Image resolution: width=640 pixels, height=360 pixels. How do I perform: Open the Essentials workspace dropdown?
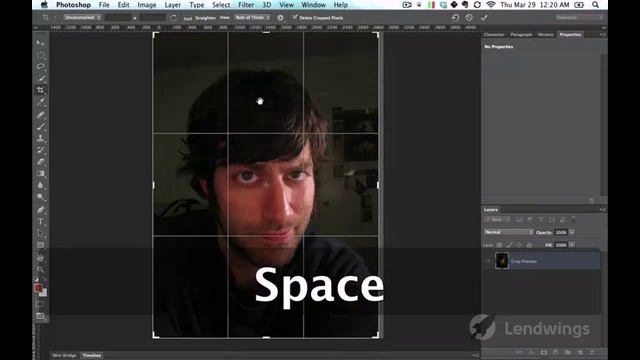pyautogui.click(x=580, y=18)
